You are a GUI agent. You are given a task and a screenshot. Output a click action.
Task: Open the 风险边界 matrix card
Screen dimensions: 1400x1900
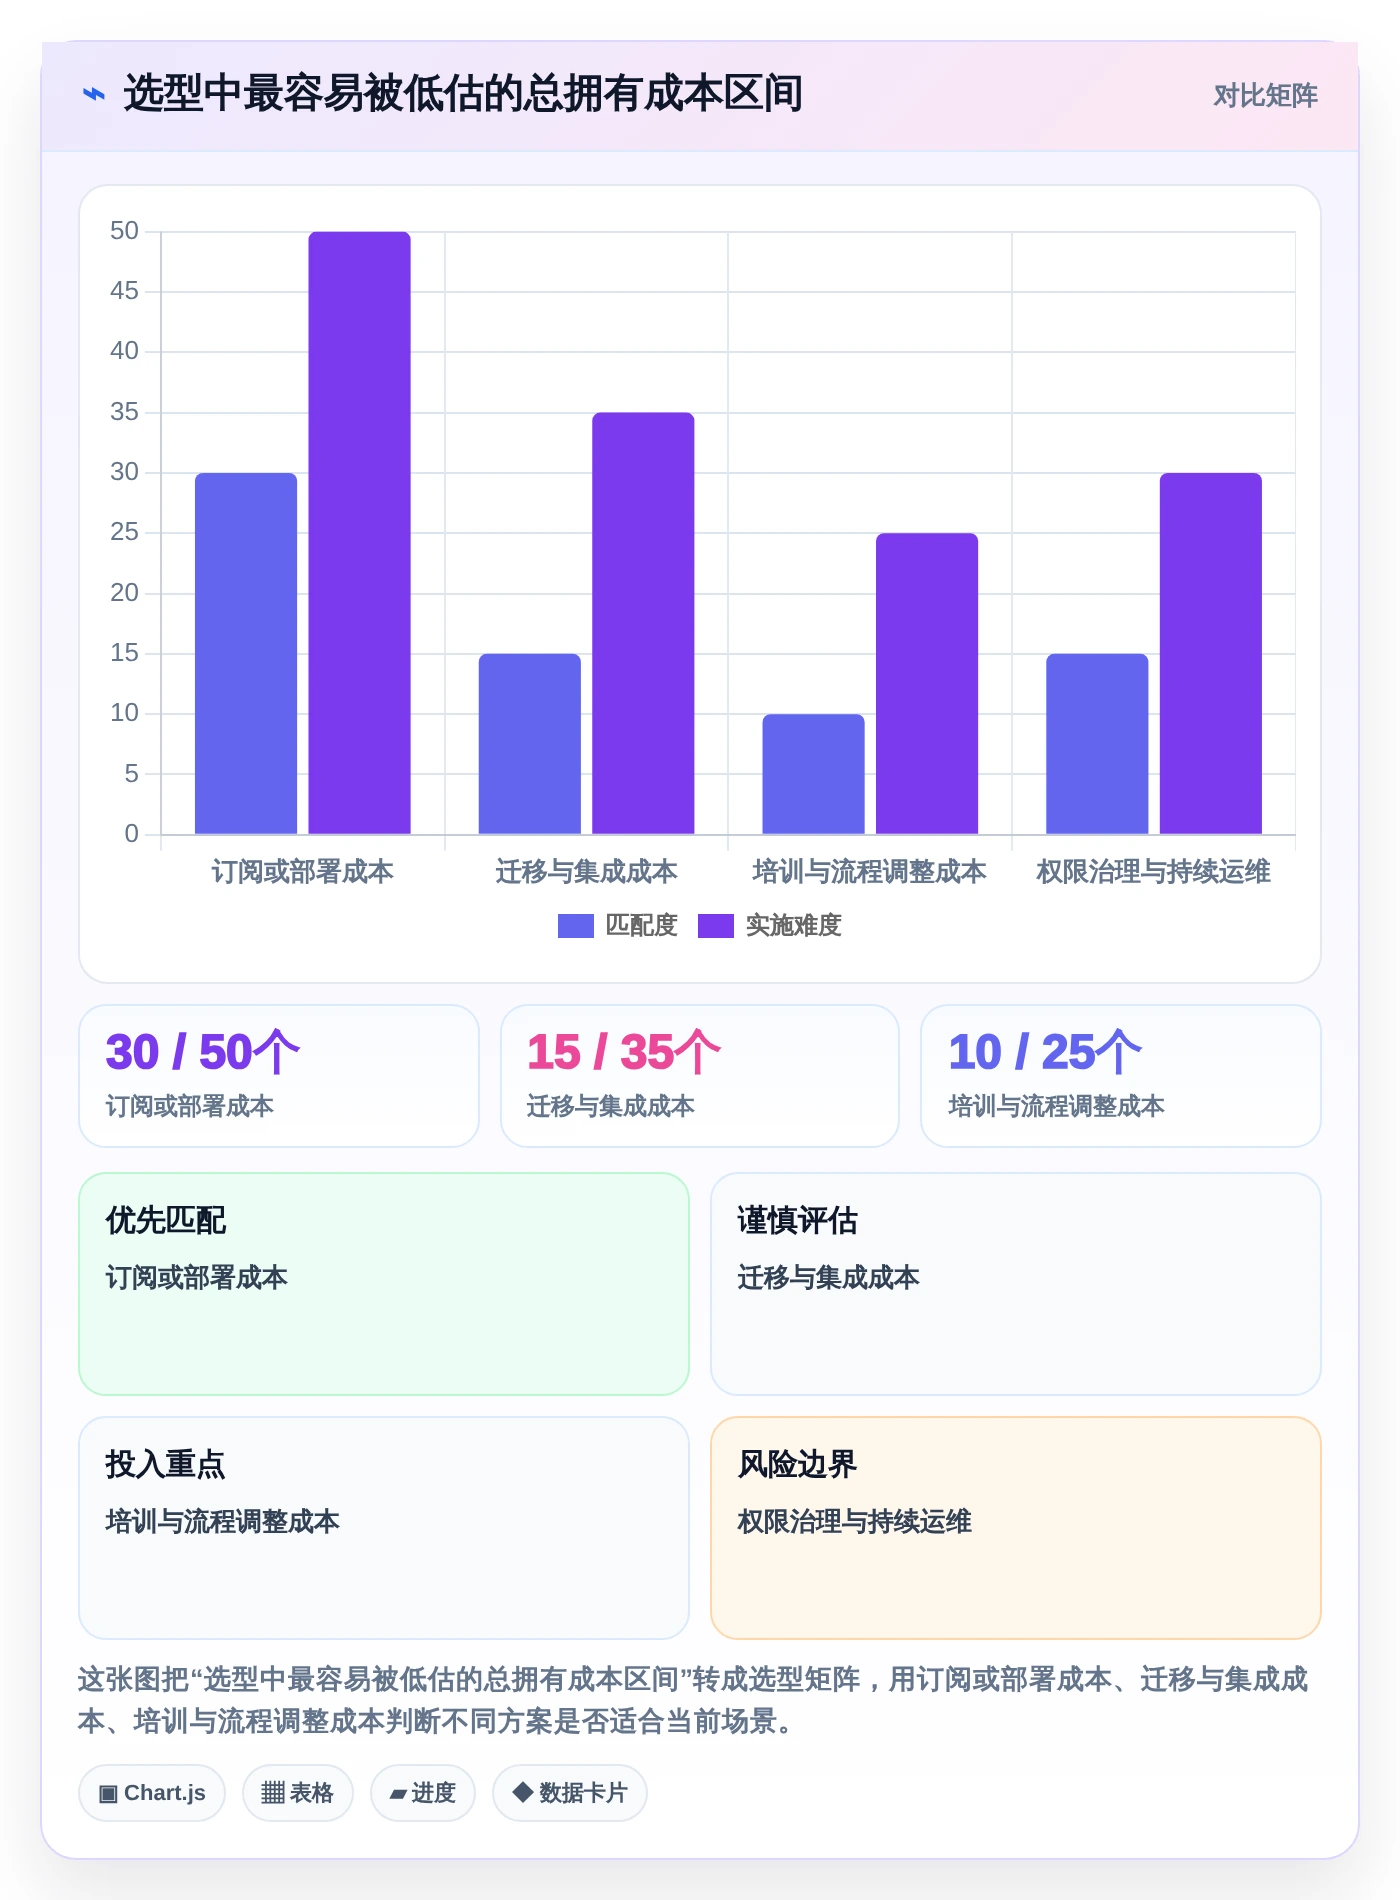tap(1016, 1528)
